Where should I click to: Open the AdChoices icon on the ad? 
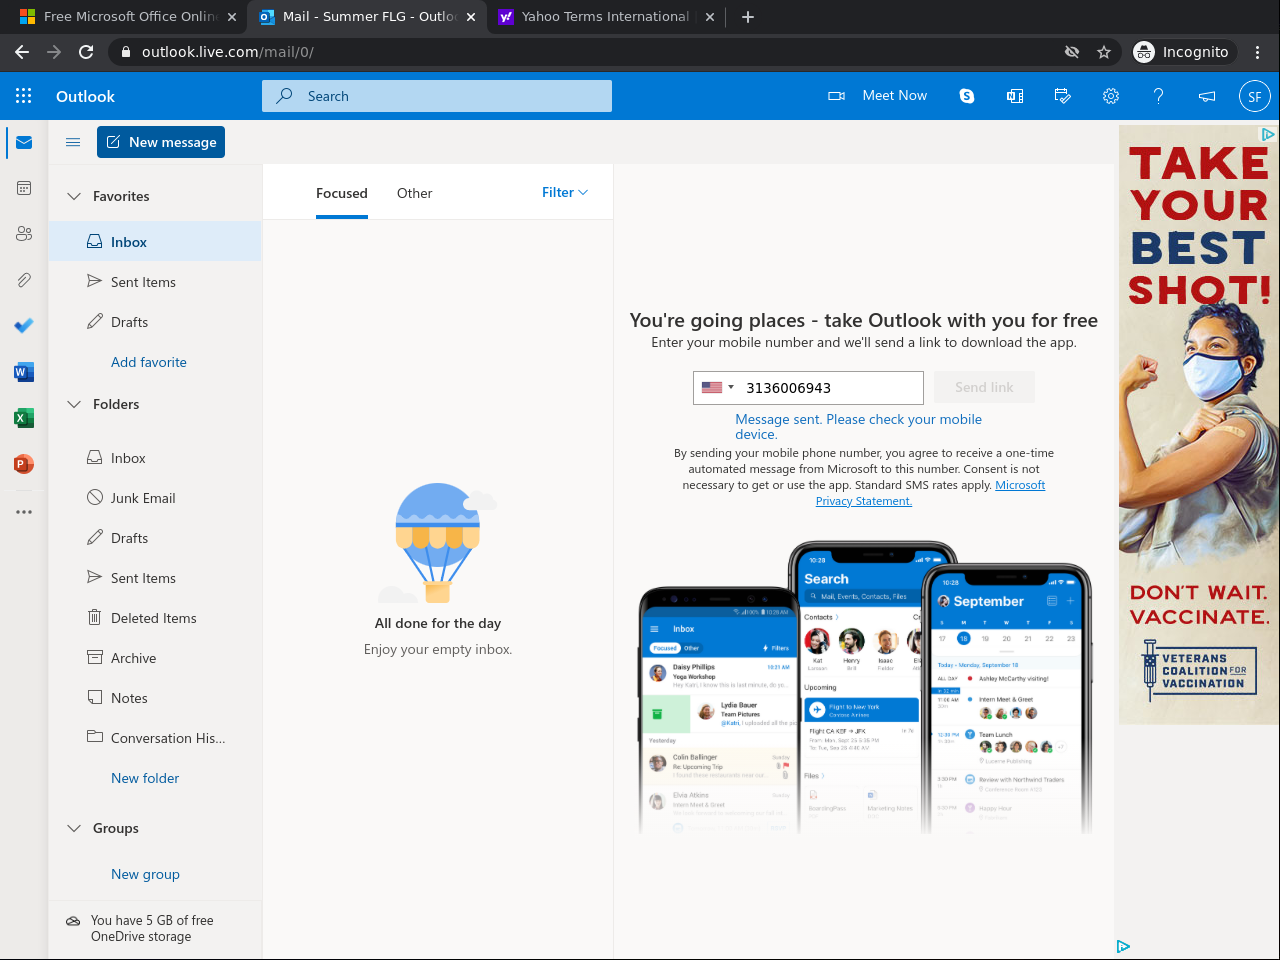1267,134
